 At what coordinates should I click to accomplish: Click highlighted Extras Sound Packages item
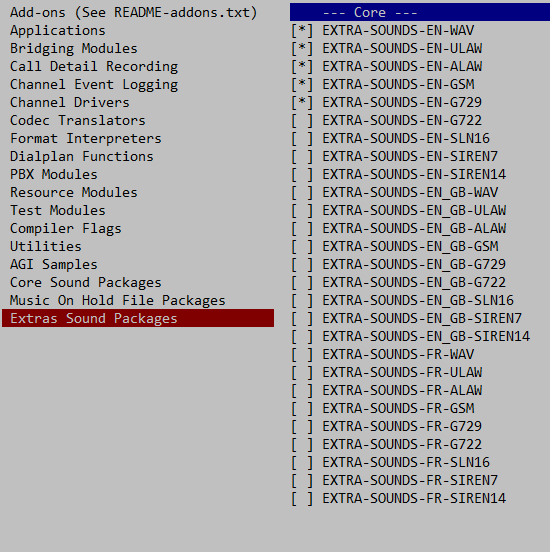point(138,318)
